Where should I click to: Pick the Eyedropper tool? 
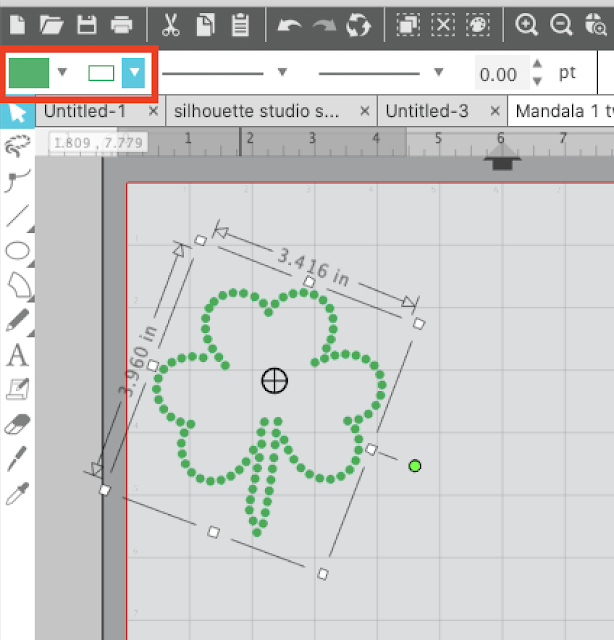click(x=17, y=493)
